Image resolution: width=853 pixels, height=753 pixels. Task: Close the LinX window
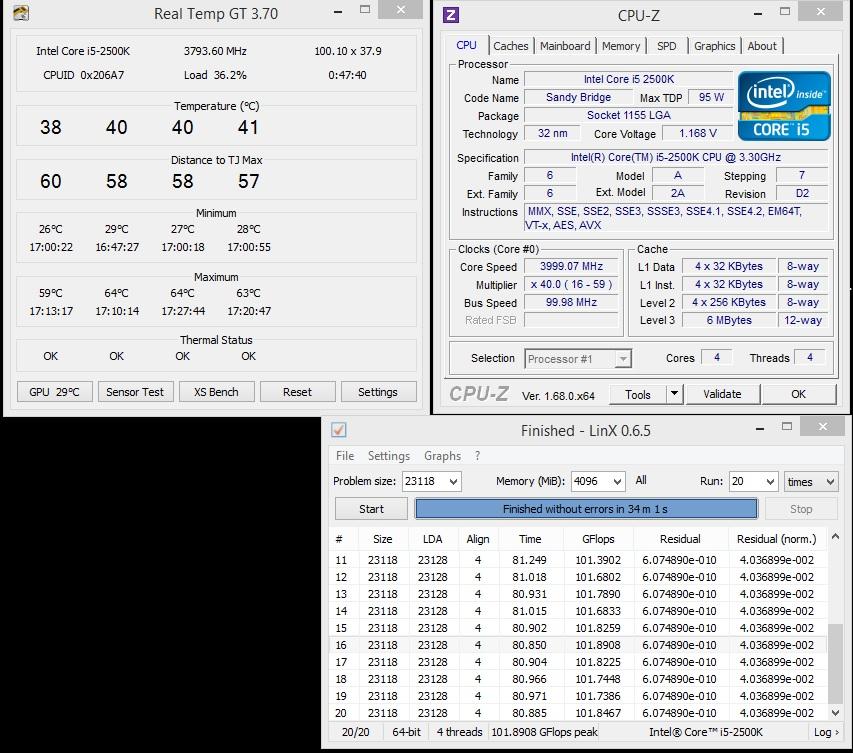pos(823,427)
